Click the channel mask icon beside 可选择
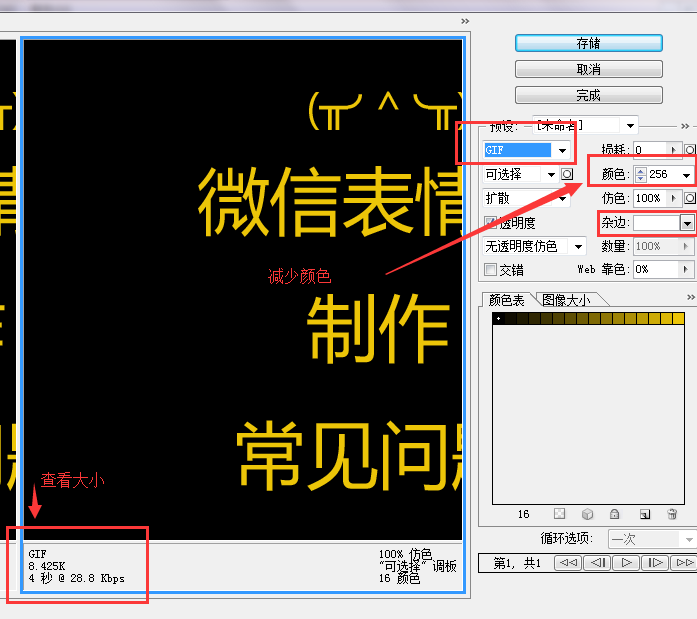Viewport: 697px width, 619px height. (x=567, y=174)
